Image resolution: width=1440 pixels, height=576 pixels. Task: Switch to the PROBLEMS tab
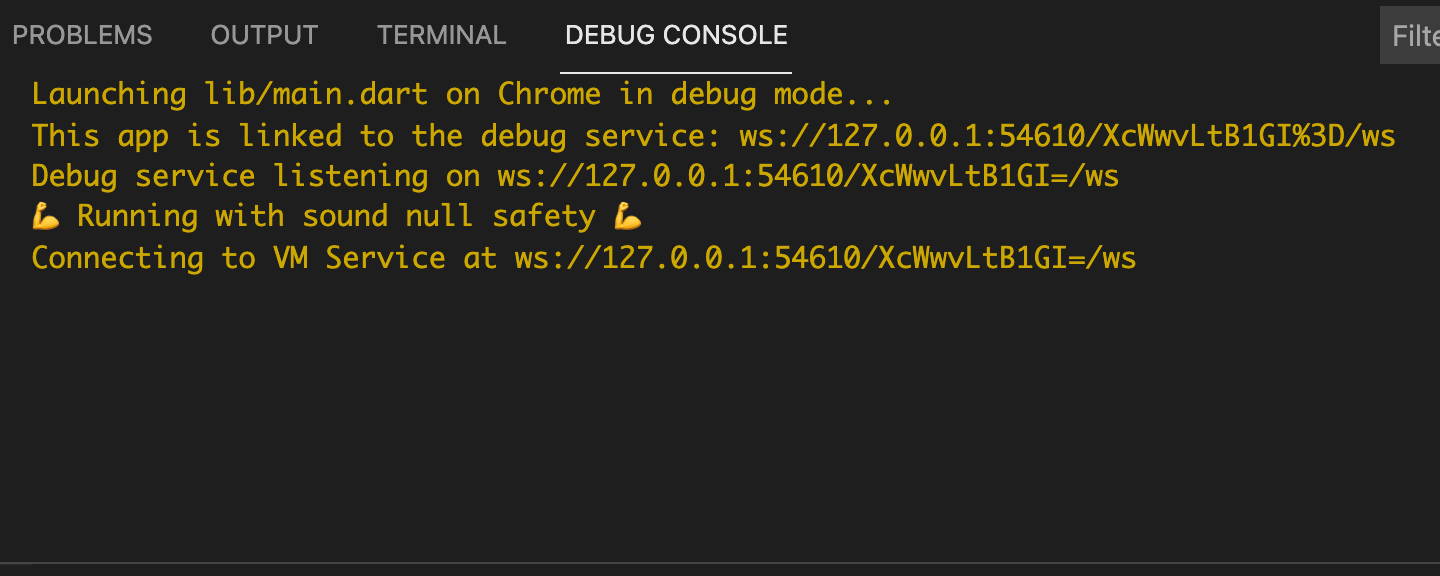pyautogui.click(x=82, y=35)
